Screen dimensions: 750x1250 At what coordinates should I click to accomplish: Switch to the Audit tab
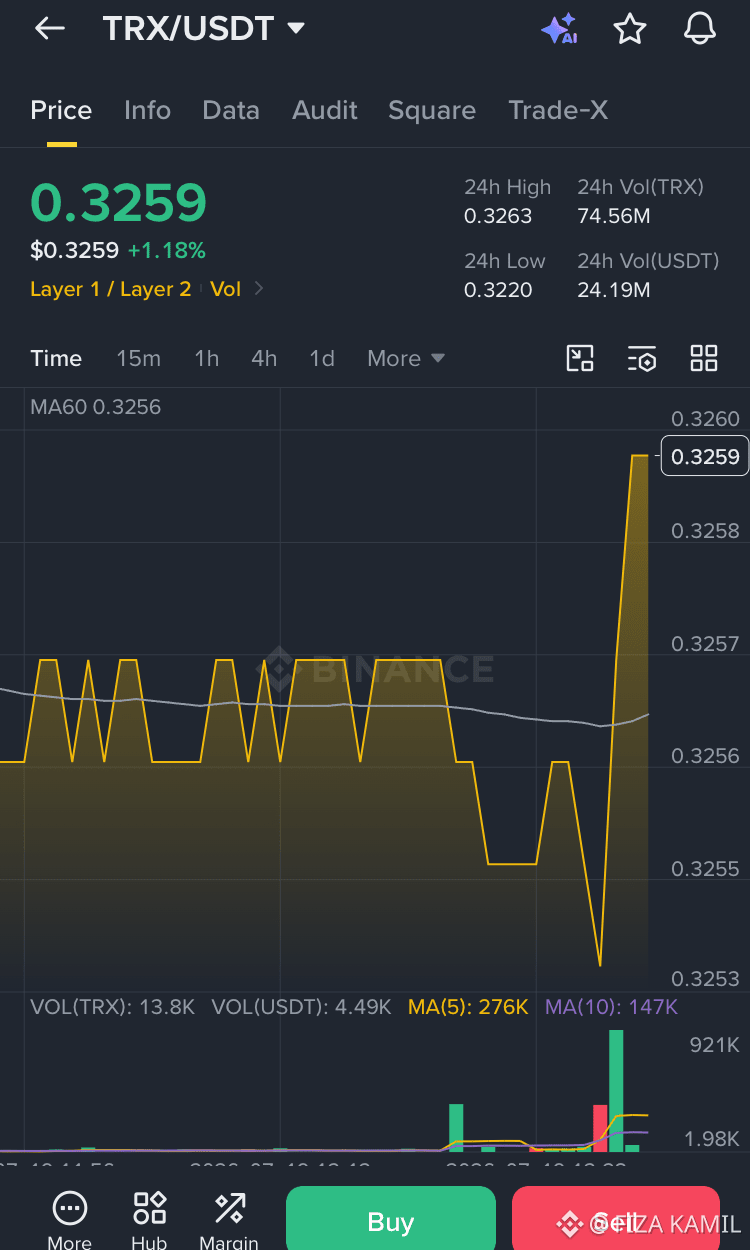point(325,110)
